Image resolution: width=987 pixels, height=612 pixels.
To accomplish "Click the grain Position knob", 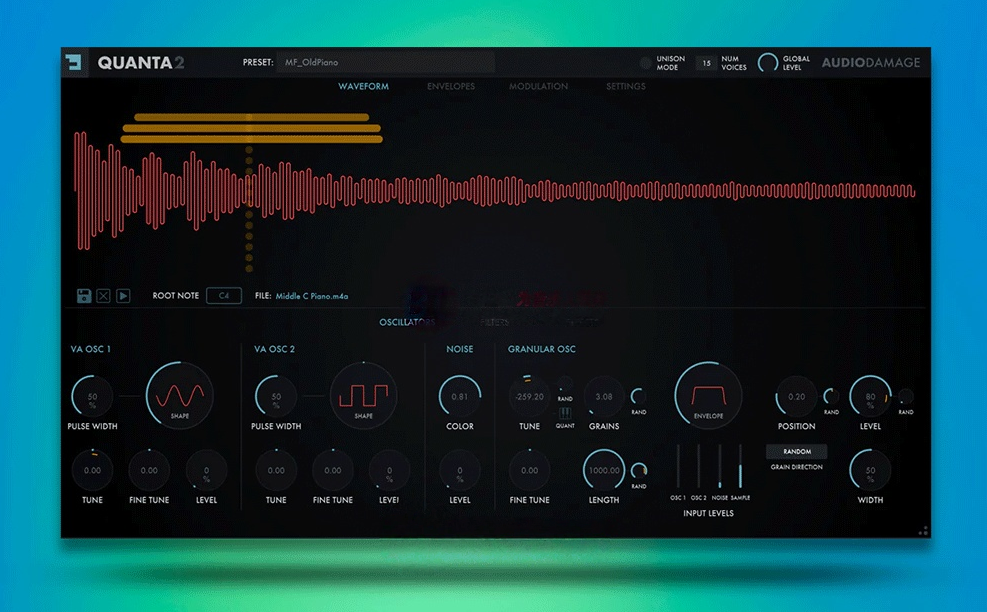I will pos(796,397).
